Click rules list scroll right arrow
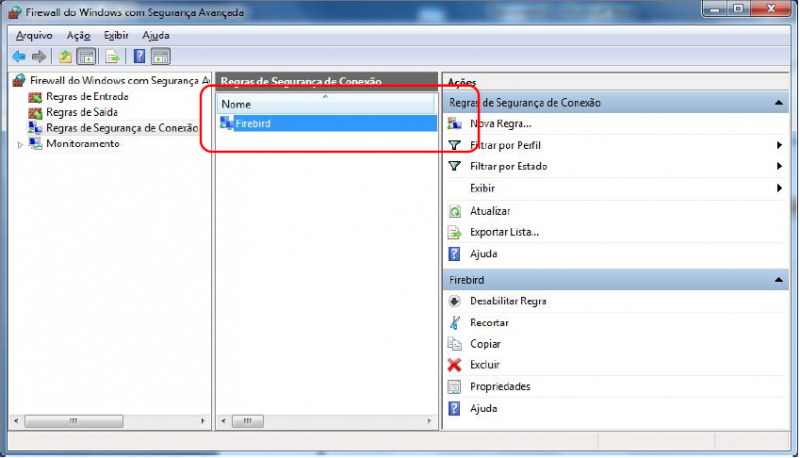 pyautogui.click(x=429, y=421)
